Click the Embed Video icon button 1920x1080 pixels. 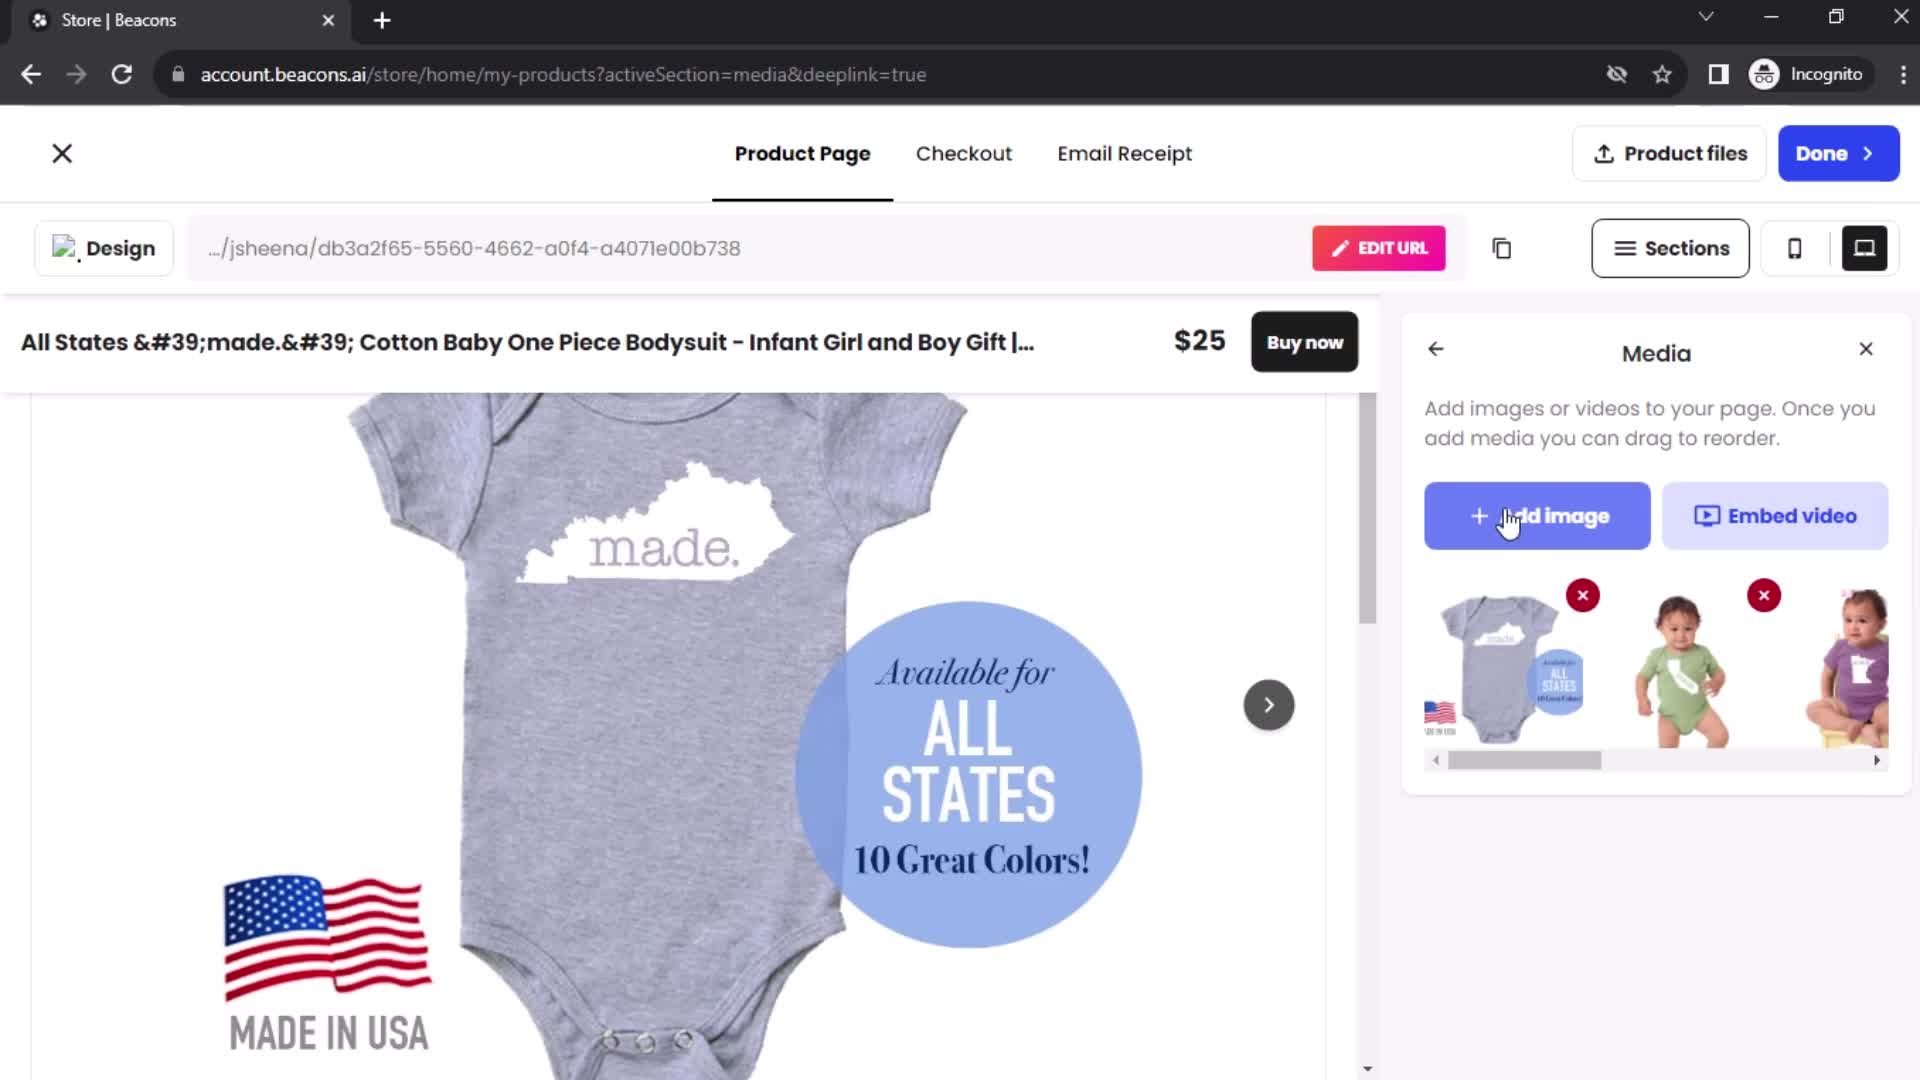coord(1706,516)
